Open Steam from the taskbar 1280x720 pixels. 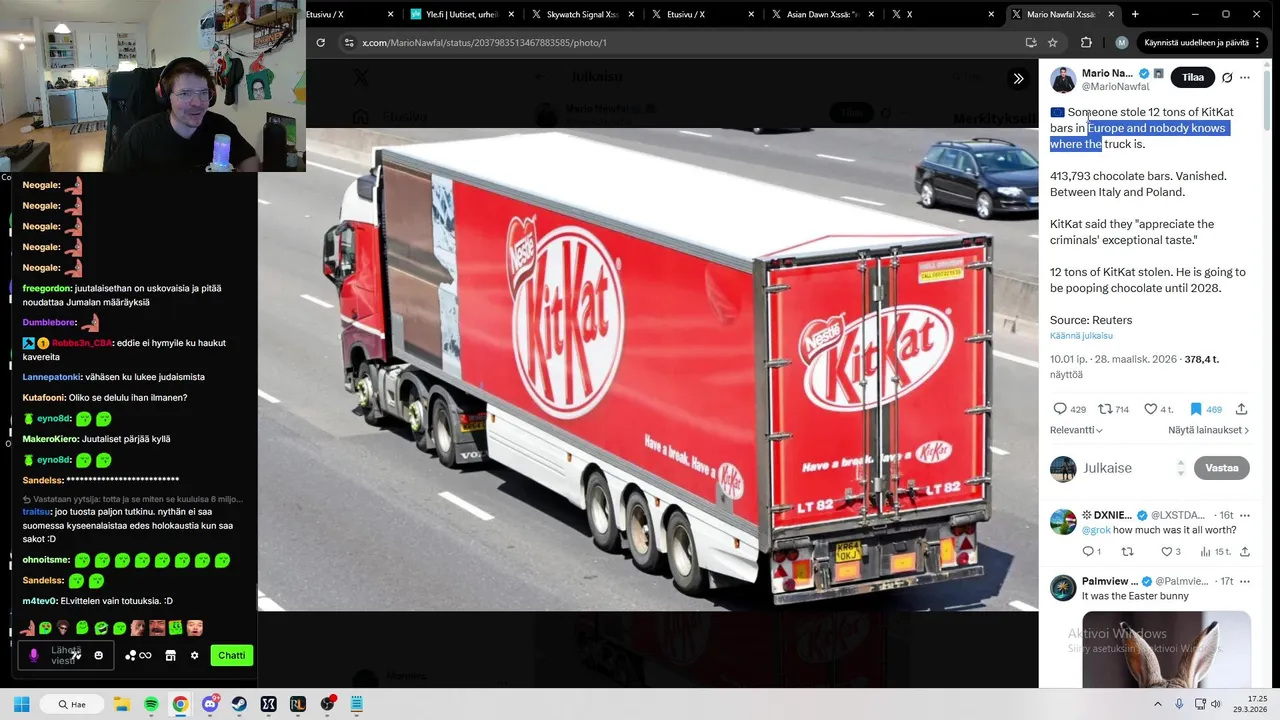pyautogui.click(x=239, y=704)
